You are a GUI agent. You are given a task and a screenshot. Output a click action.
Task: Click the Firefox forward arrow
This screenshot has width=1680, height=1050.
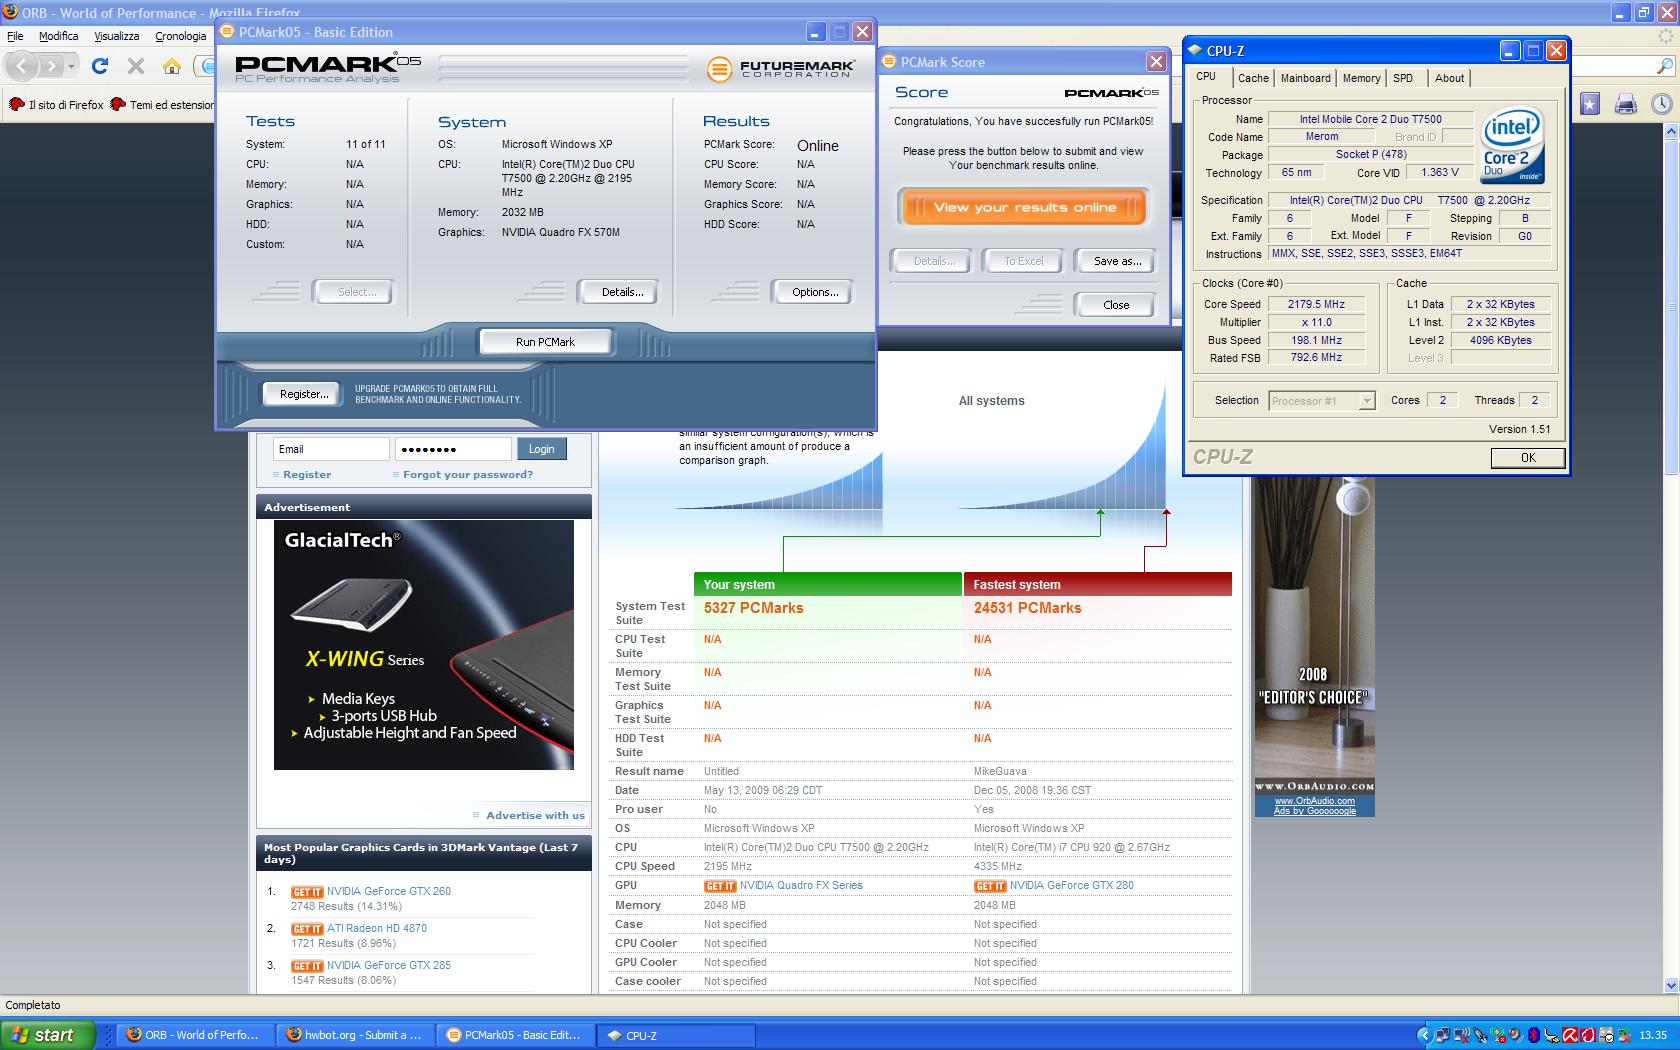52,66
